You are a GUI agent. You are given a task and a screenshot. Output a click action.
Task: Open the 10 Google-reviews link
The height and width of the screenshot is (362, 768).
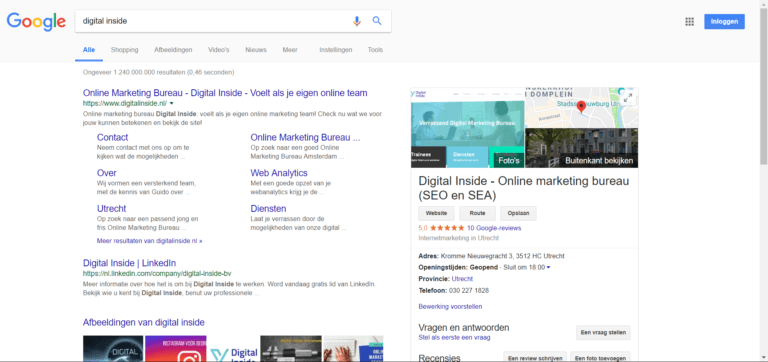(494, 228)
